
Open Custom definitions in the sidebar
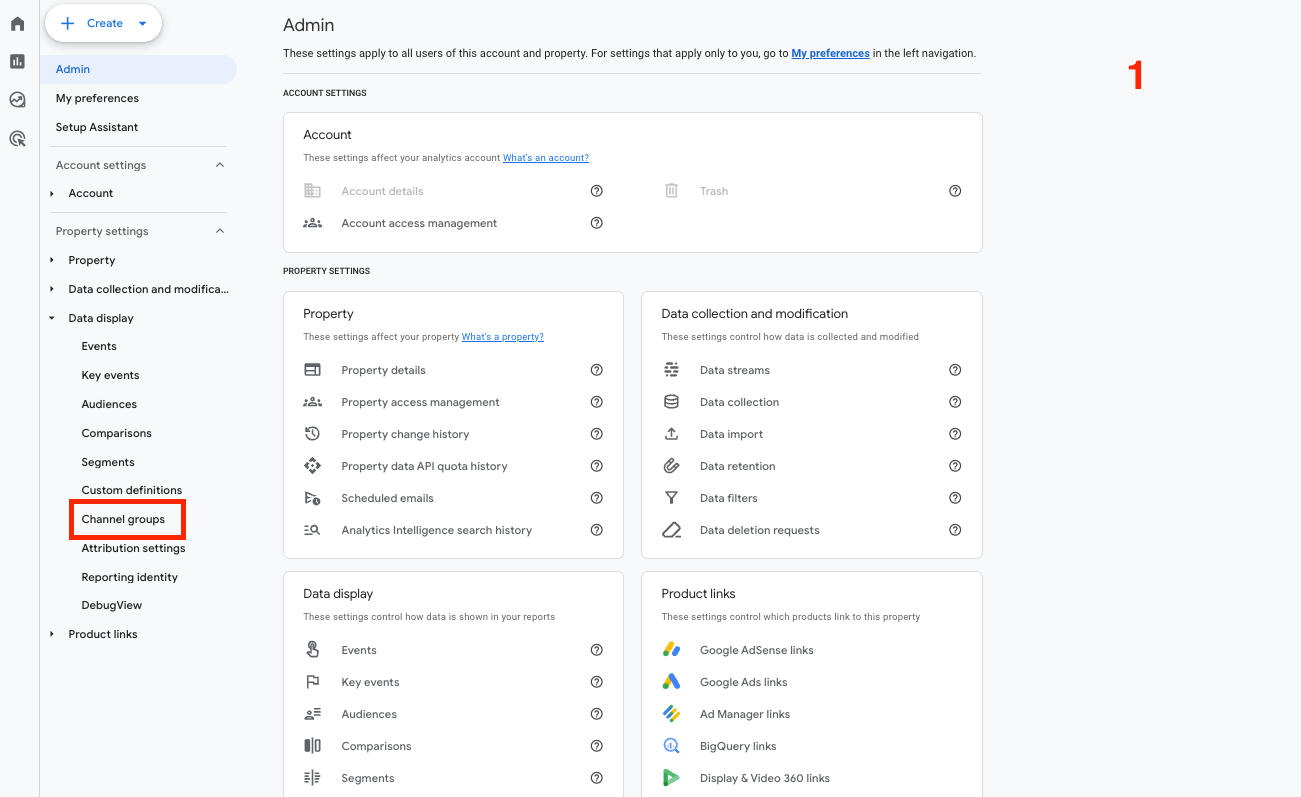point(132,490)
